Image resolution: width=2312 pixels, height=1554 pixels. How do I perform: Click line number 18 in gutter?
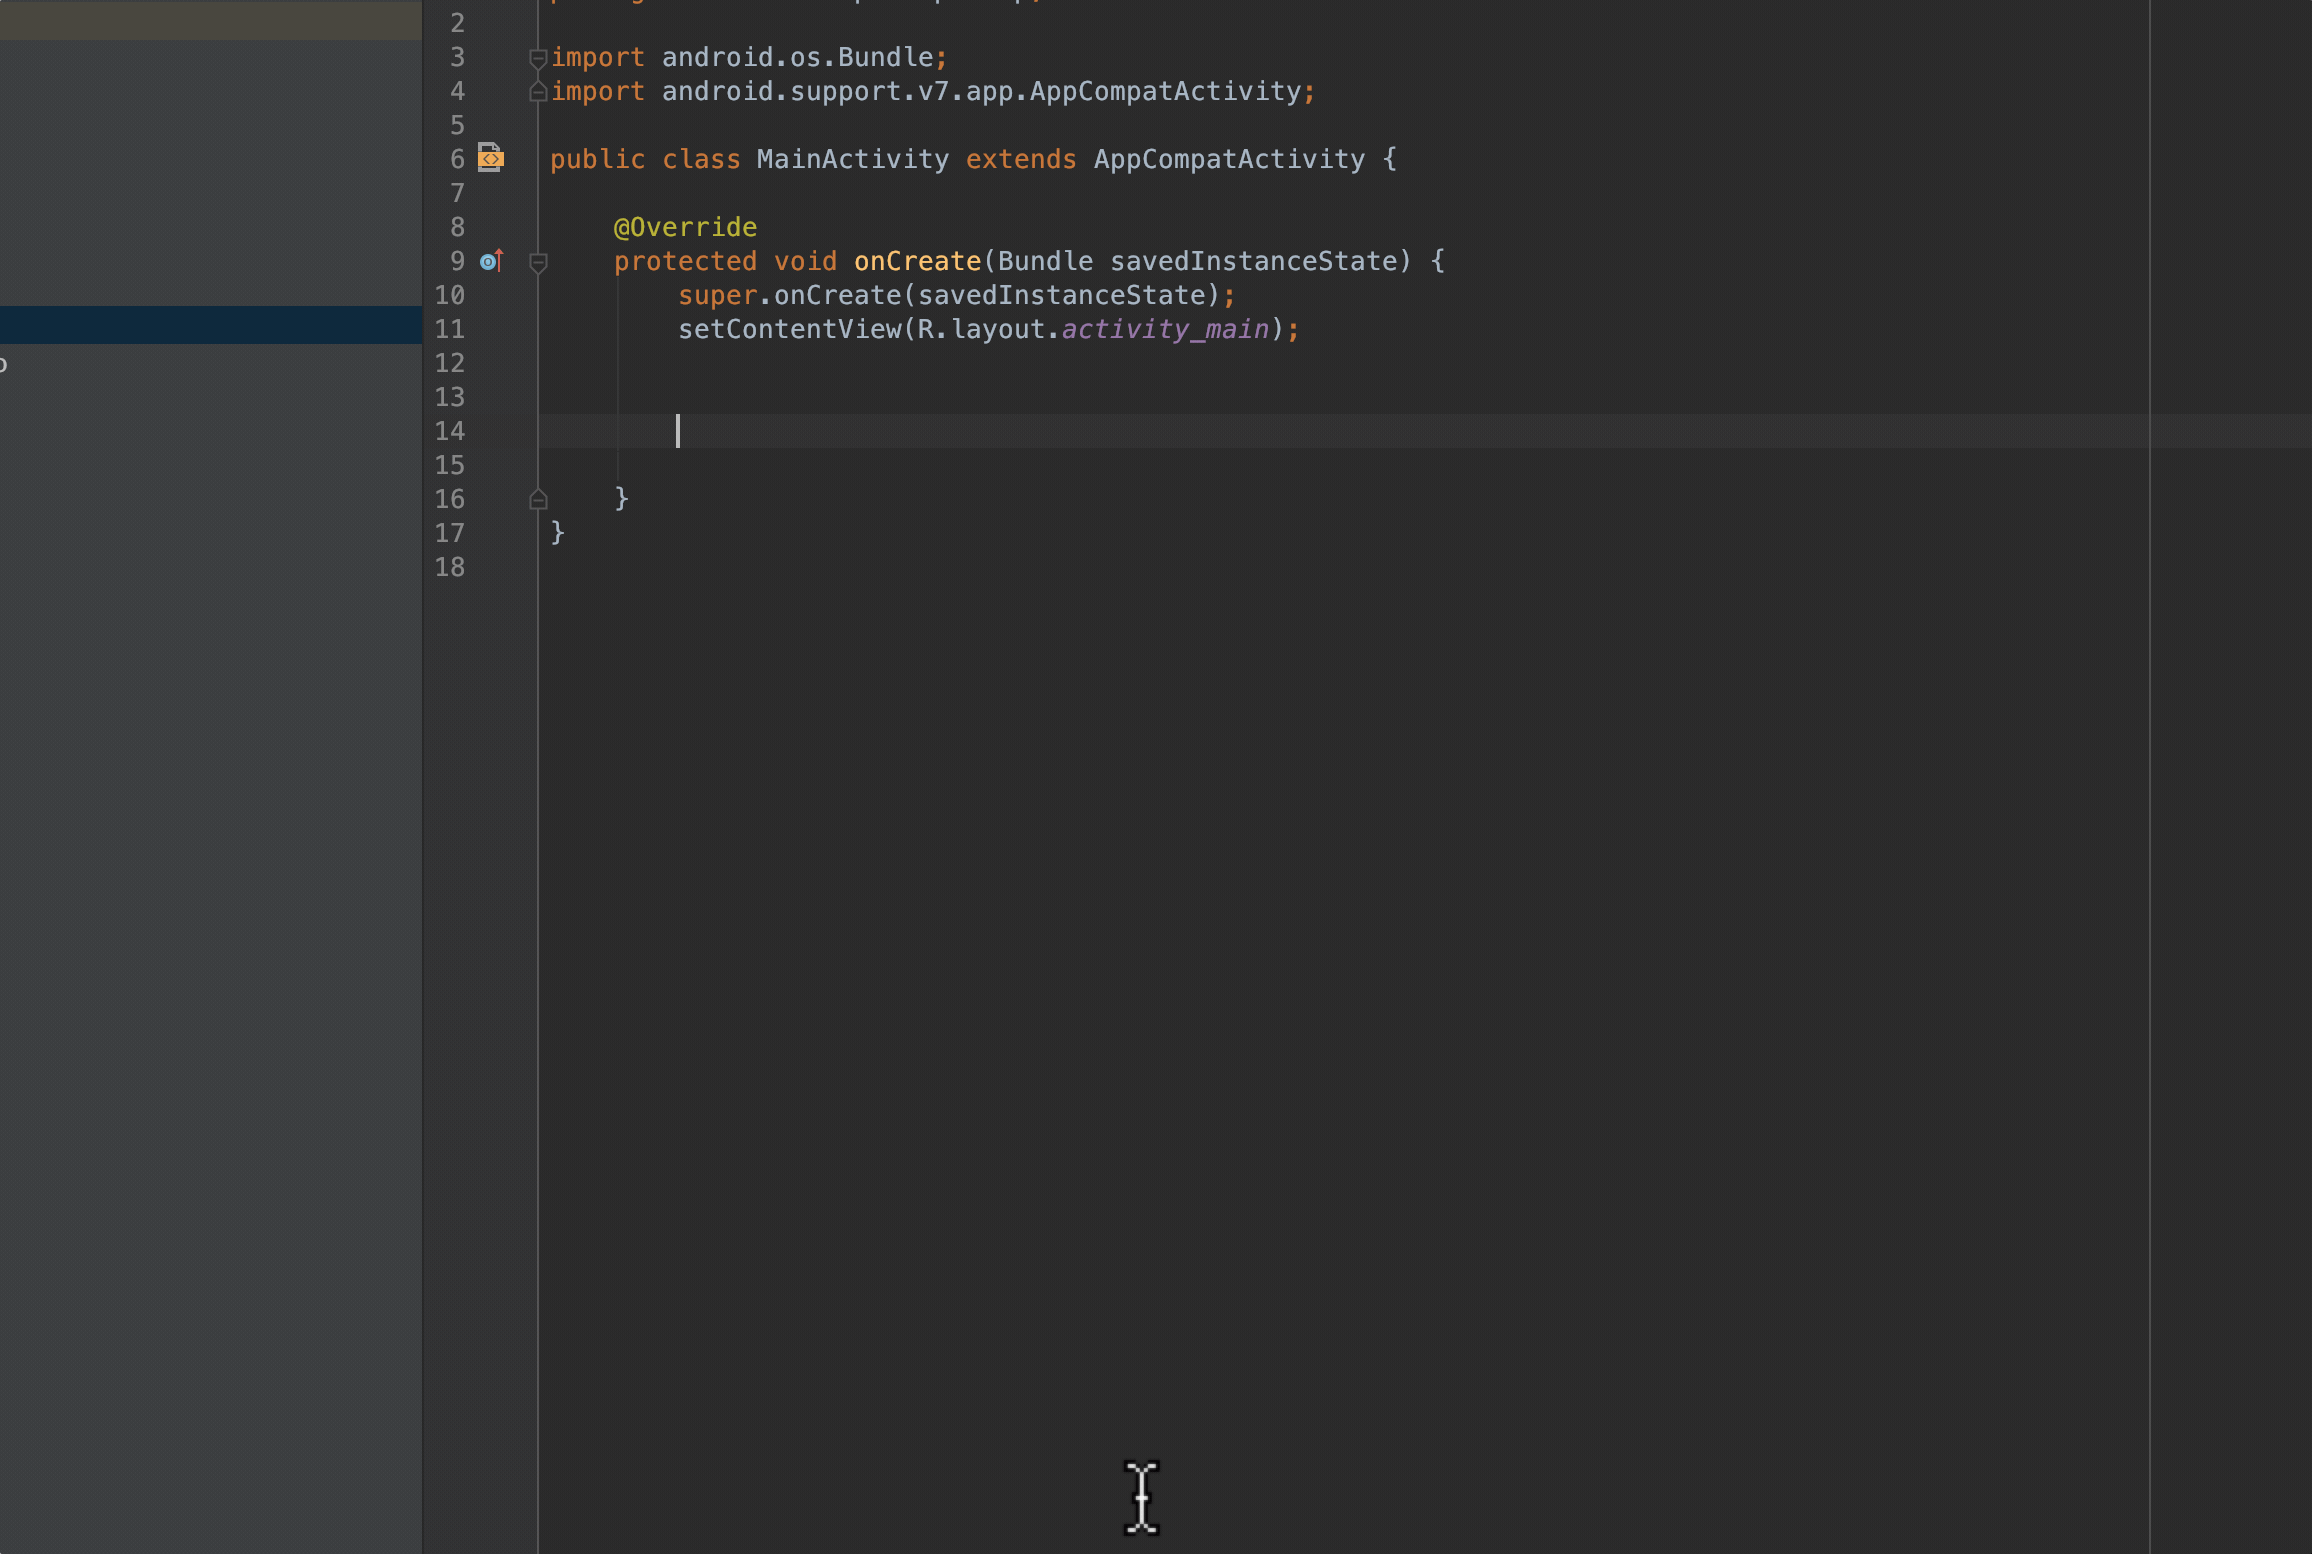coord(449,567)
